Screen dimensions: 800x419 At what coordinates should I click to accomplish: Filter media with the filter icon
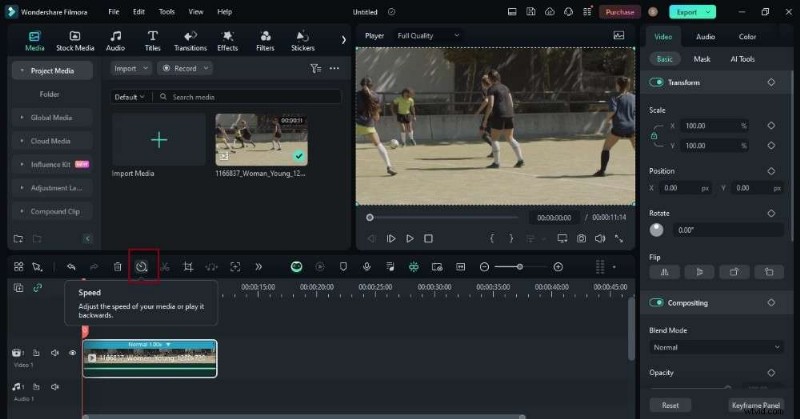(315, 68)
